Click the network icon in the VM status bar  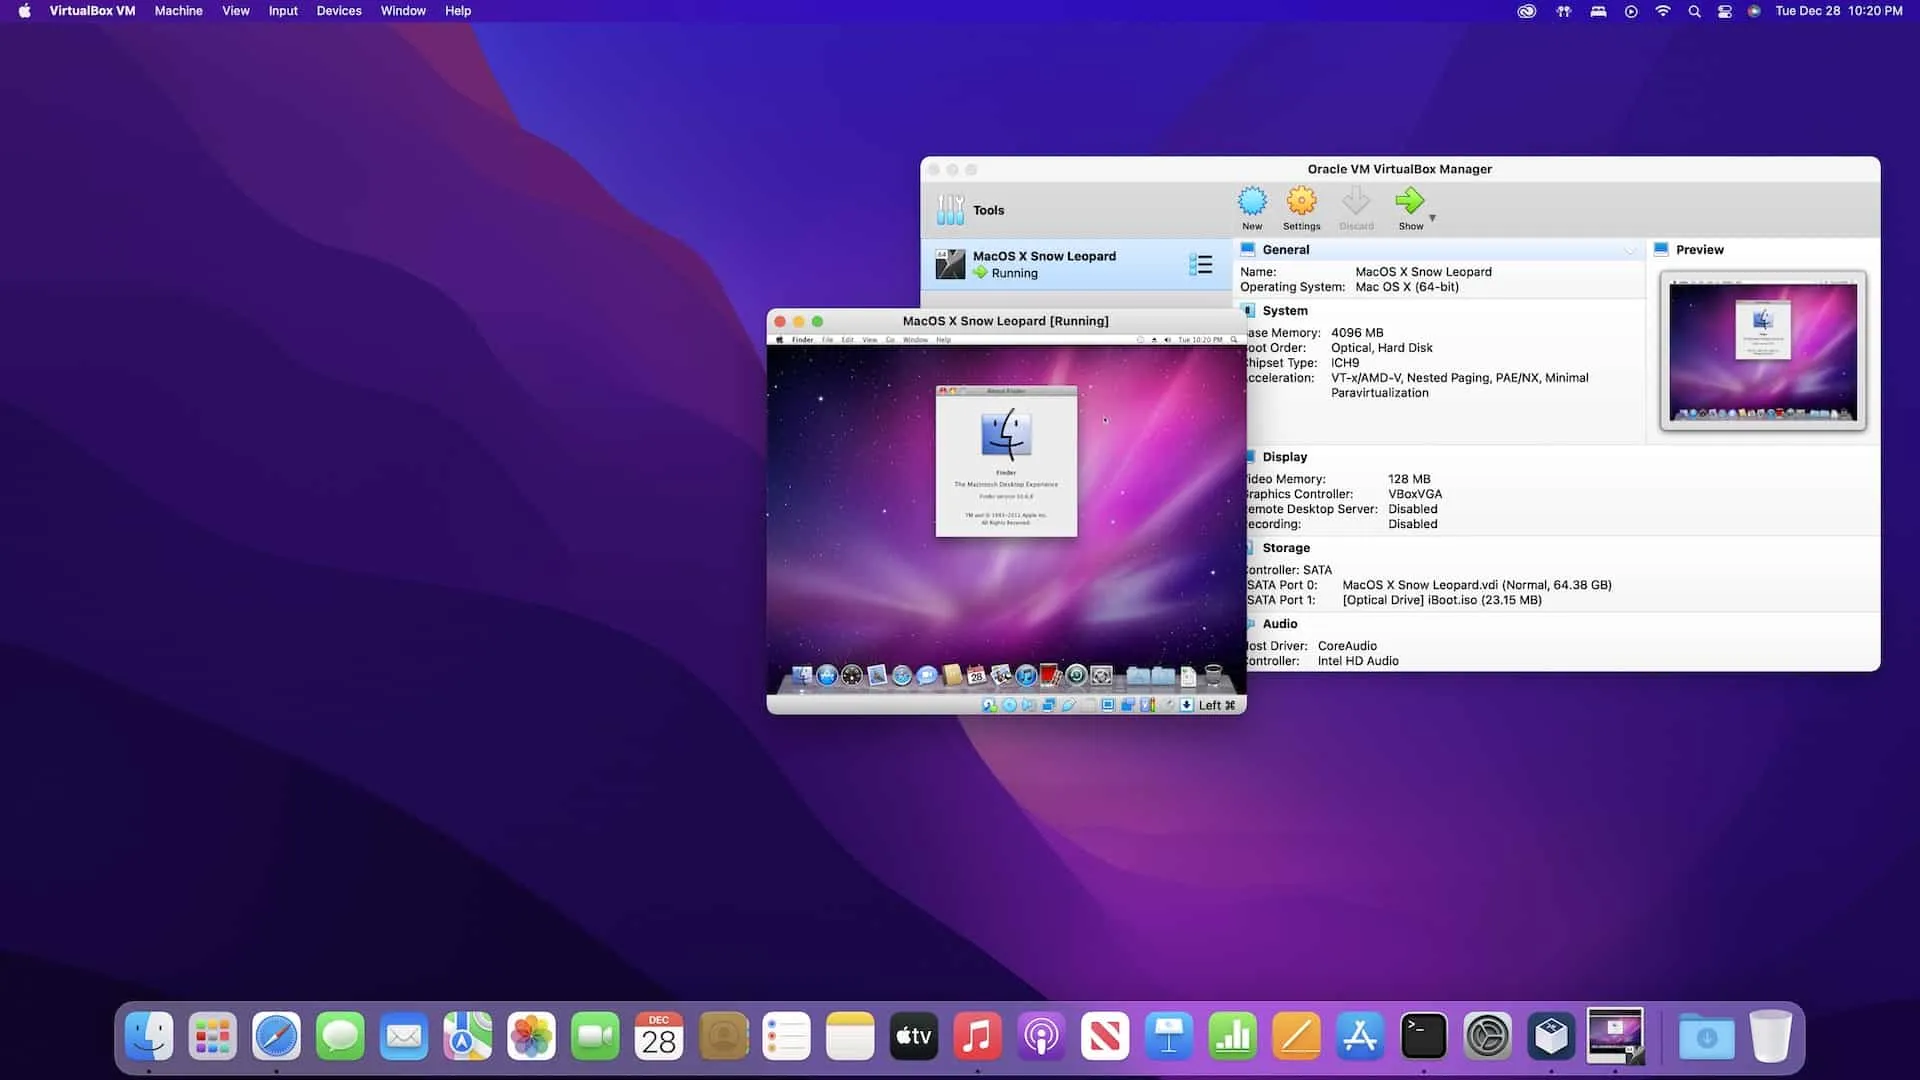tap(1048, 705)
